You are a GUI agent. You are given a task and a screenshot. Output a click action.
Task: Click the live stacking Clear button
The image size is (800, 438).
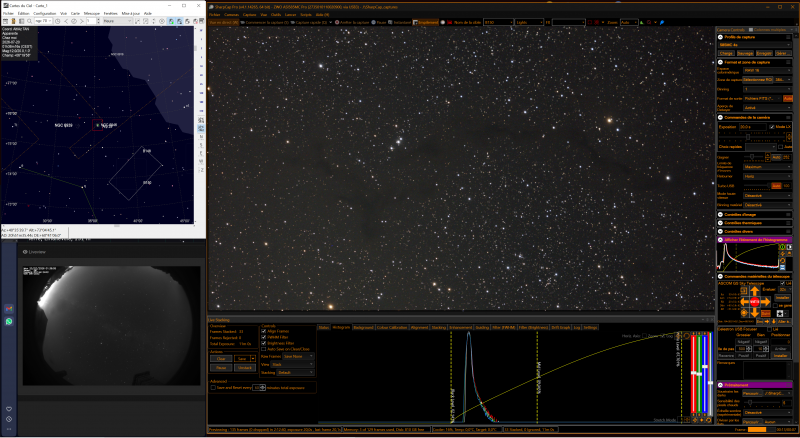click(221, 359)
